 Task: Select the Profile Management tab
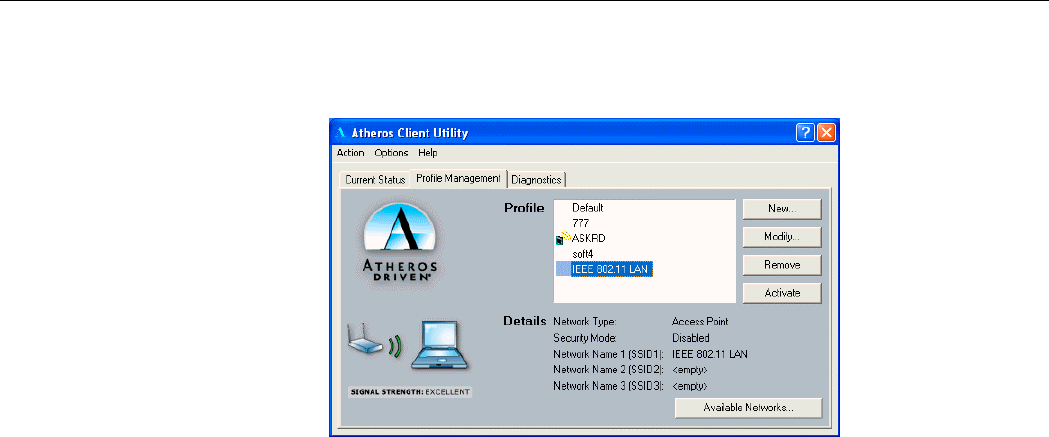(x=458, y=178)
